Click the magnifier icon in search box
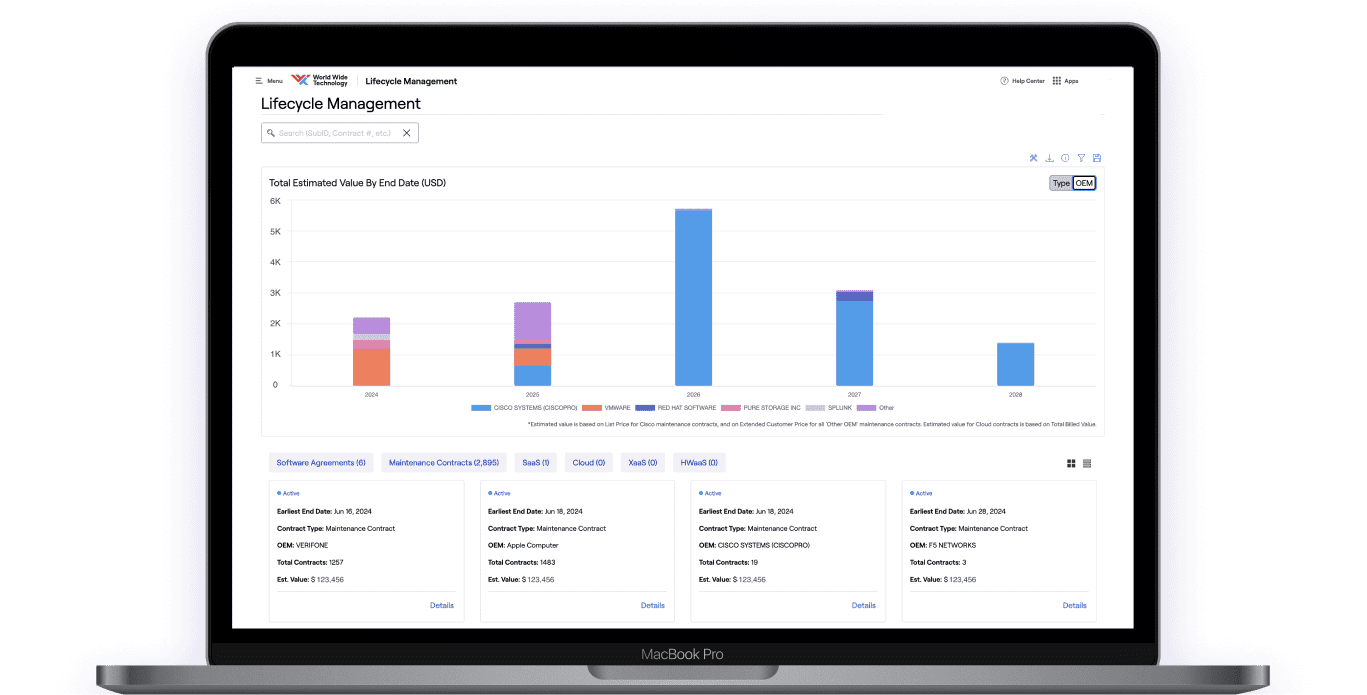Viewport: 1367px width, 695px height. 270,132
